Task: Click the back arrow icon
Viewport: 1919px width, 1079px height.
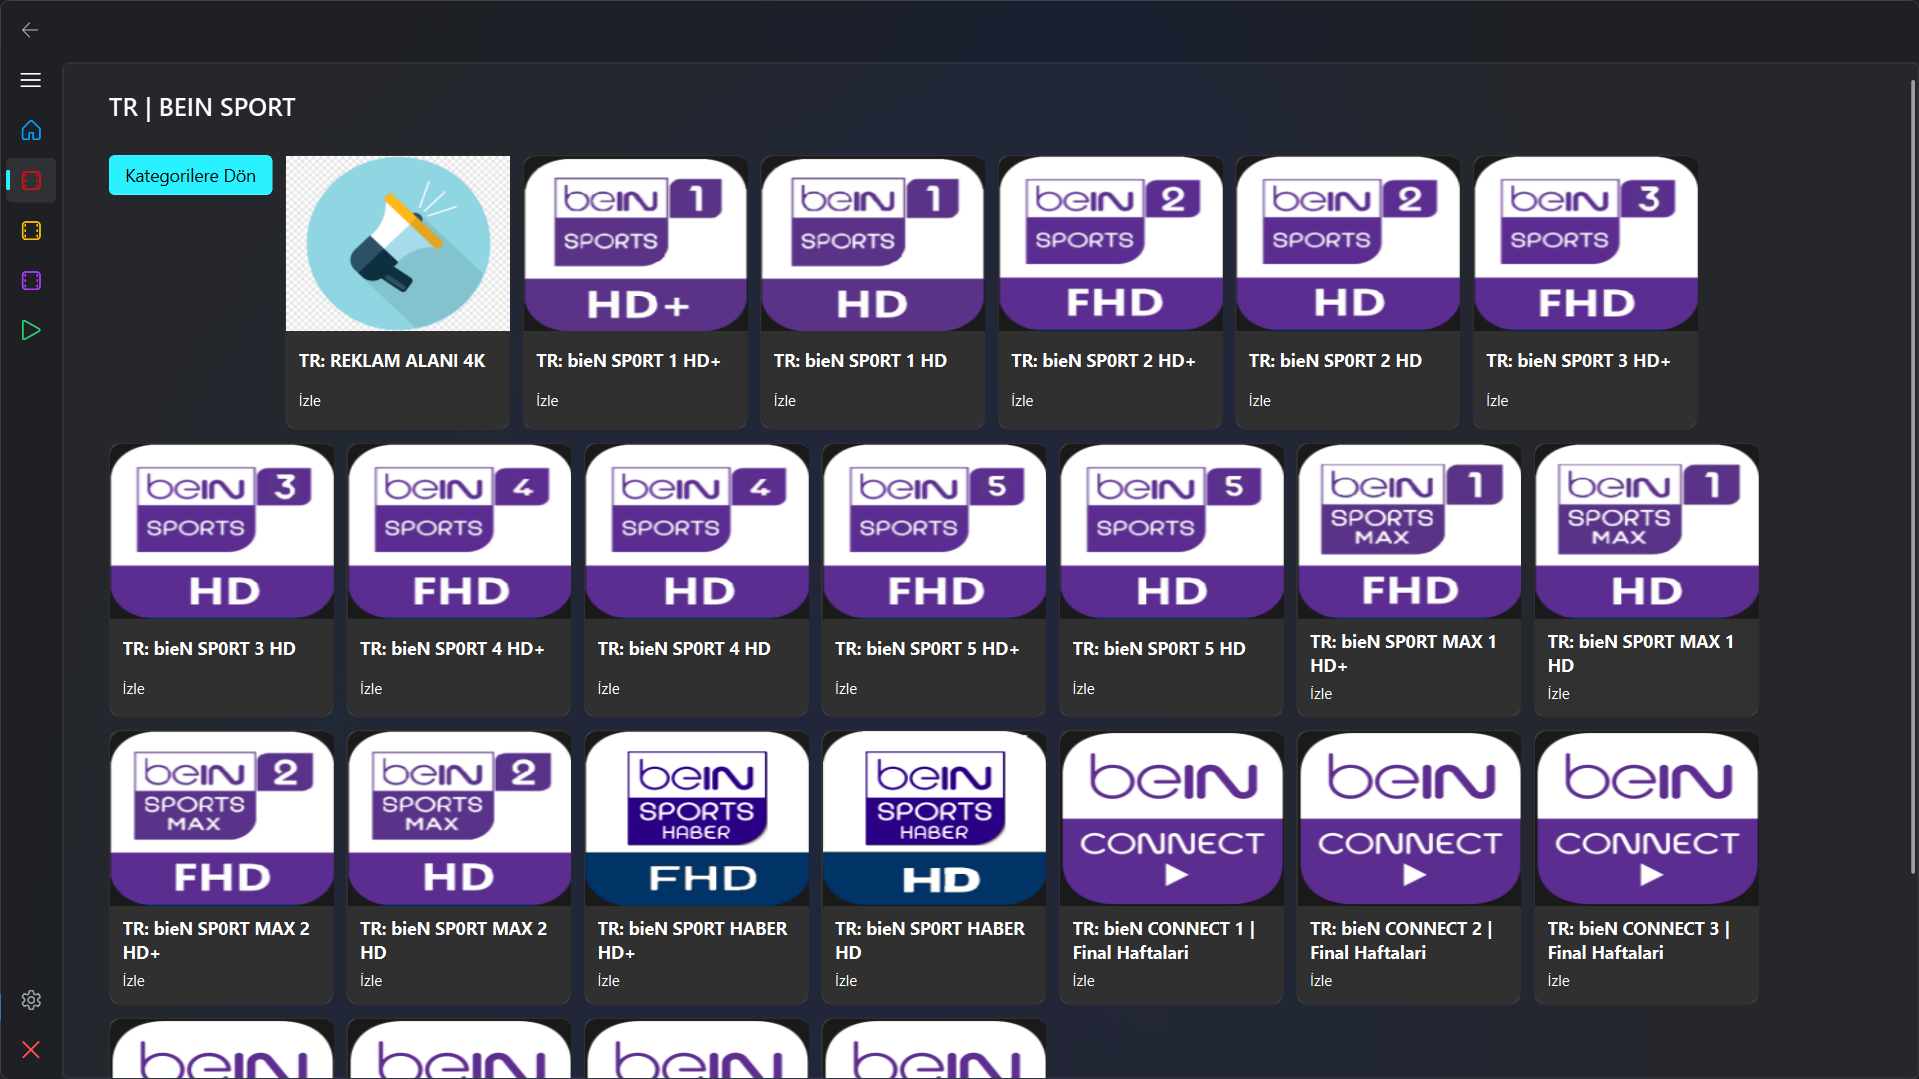Action: (30, 30)
